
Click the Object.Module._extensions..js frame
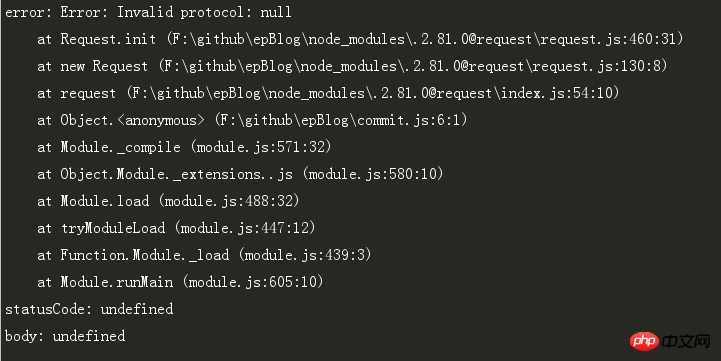point(177,174)
